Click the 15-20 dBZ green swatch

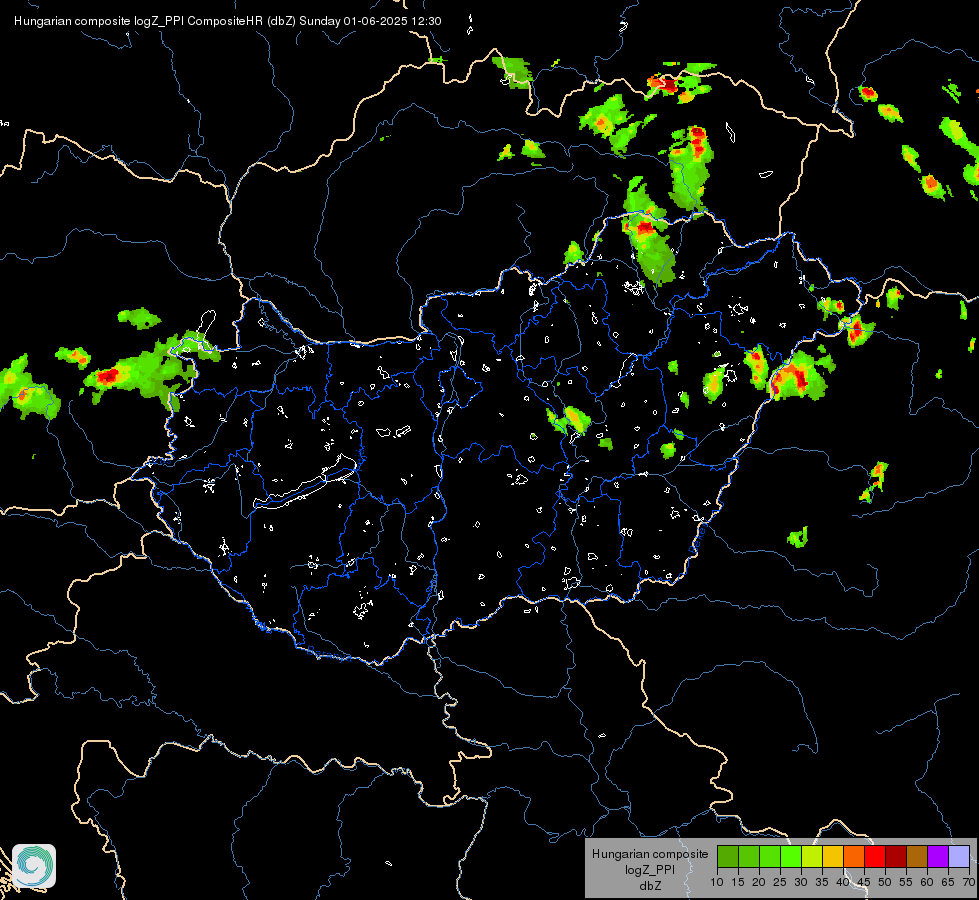749,856
